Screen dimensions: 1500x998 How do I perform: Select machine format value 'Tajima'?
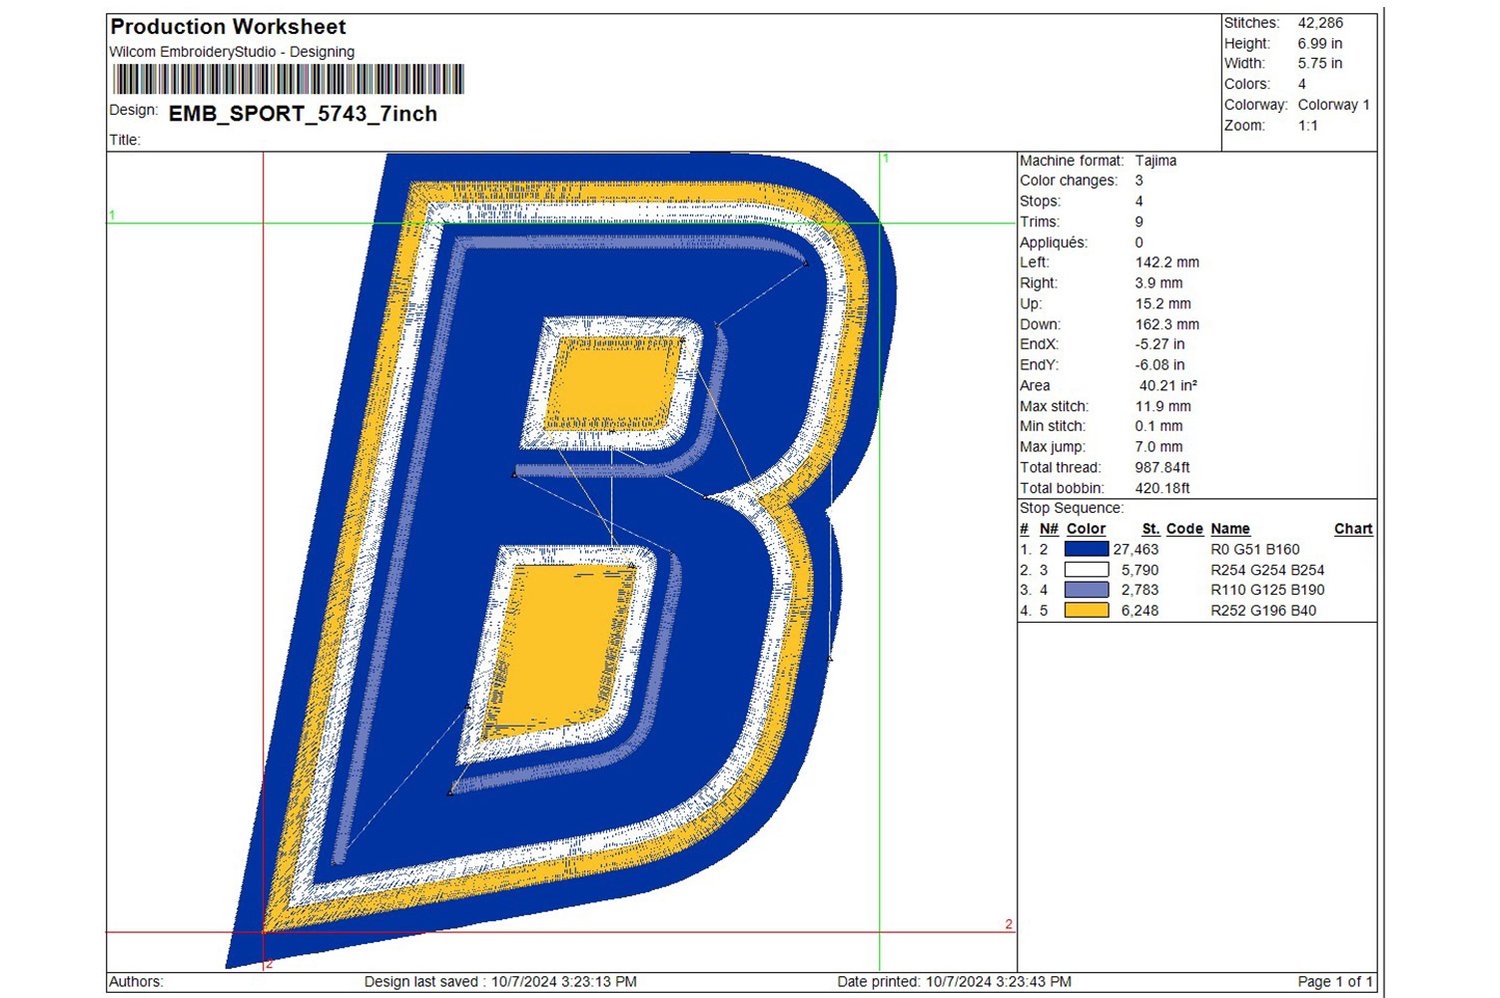[x=1156, y=161]
